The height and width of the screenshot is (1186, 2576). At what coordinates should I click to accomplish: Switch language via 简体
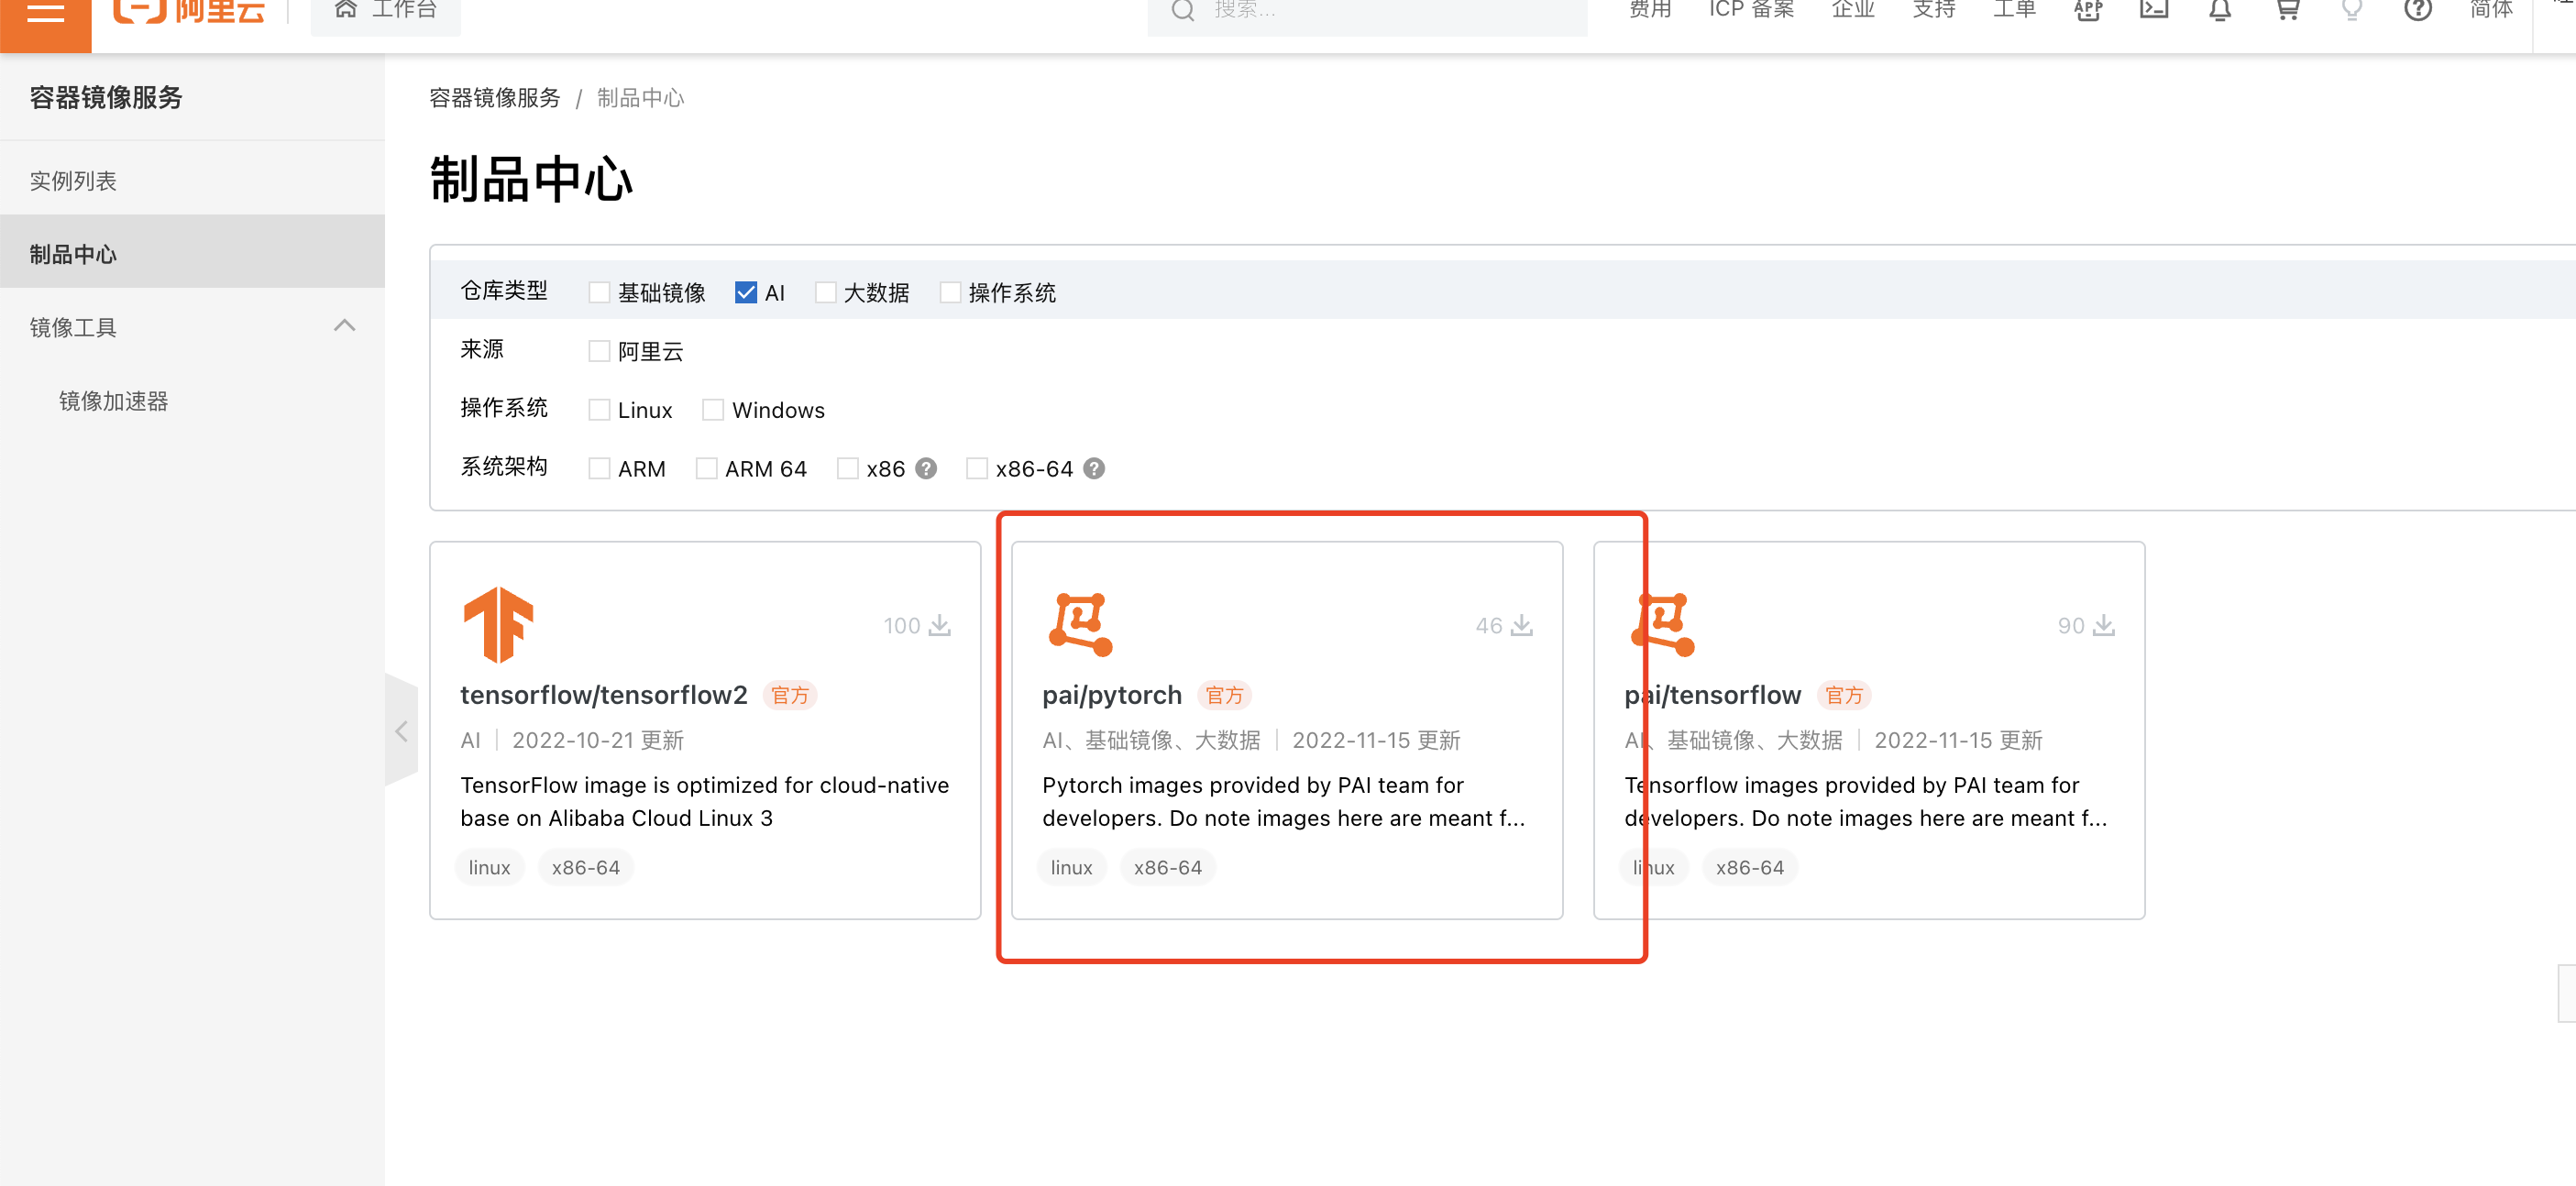(x=2490, y=10)
